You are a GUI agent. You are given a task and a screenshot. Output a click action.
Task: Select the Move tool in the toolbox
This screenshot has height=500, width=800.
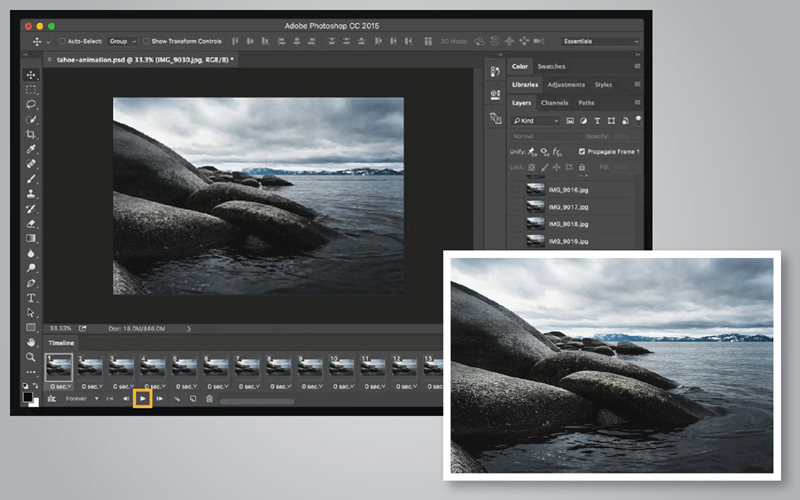pos(31,75)
